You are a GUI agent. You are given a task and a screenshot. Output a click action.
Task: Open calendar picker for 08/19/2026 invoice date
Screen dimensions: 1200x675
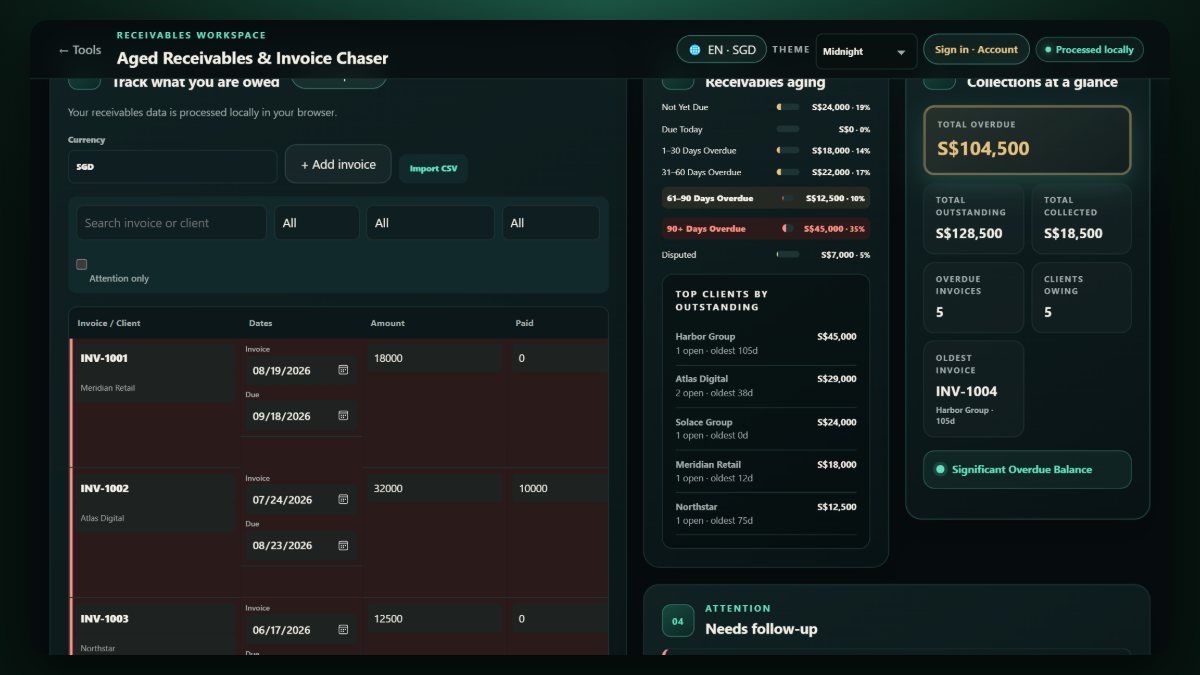pyautogui.click(x=343, y=370)
